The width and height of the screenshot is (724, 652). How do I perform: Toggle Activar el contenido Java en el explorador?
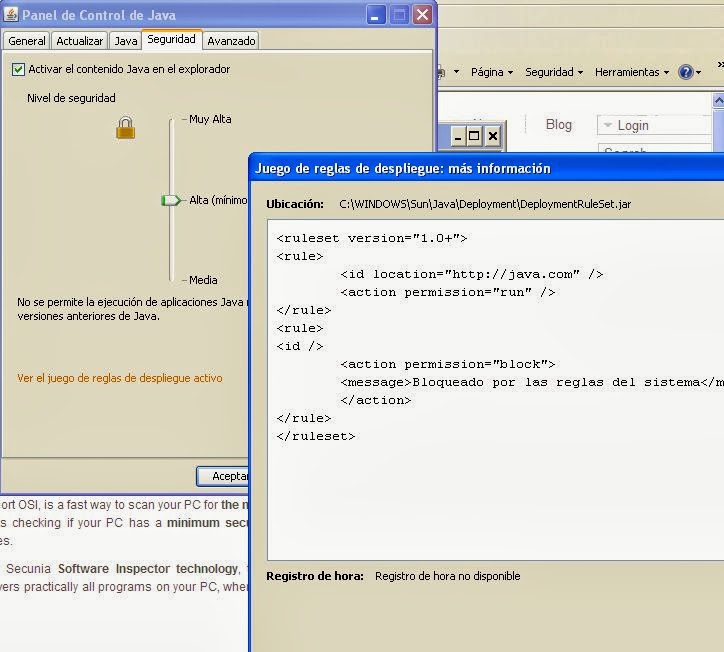click(18, 69)
